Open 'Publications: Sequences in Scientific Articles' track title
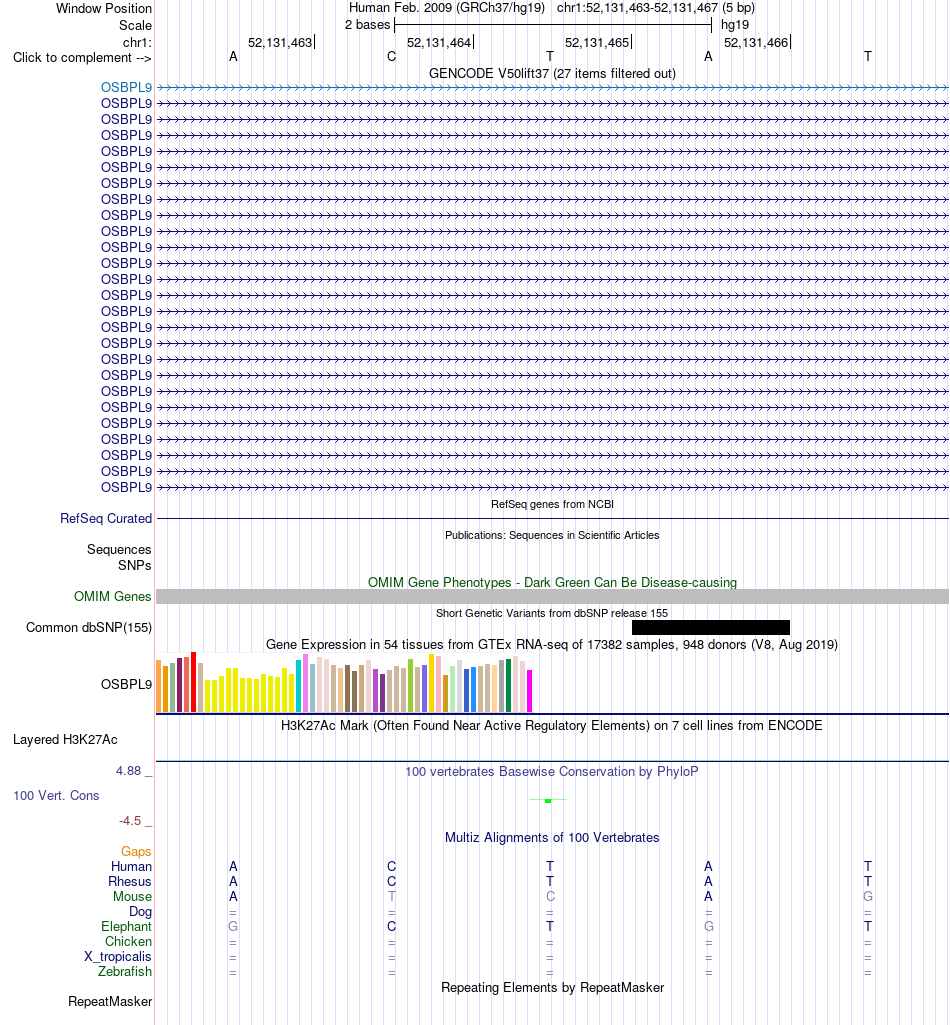 point(552,535)
